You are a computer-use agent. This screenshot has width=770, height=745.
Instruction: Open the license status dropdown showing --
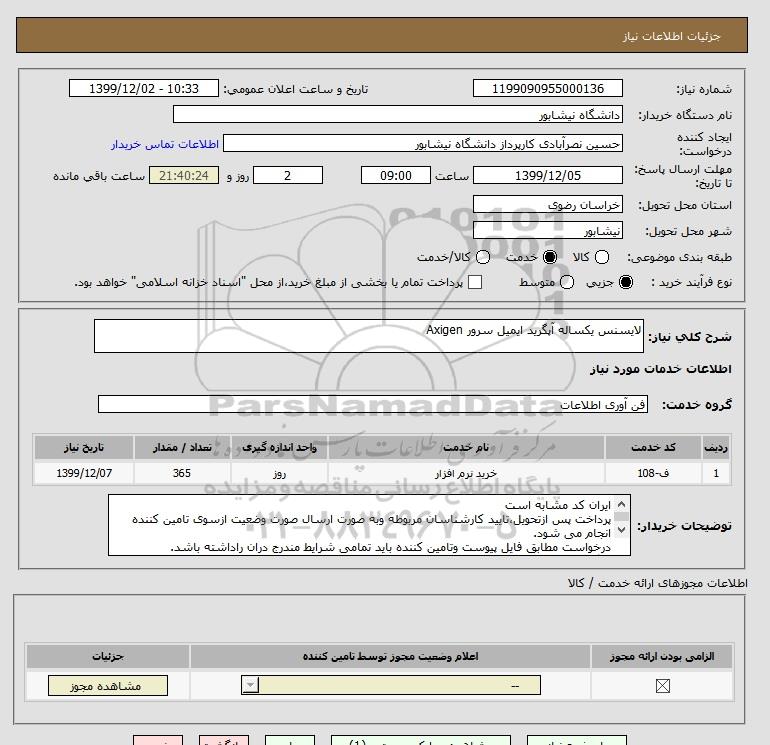coord(391,685)
